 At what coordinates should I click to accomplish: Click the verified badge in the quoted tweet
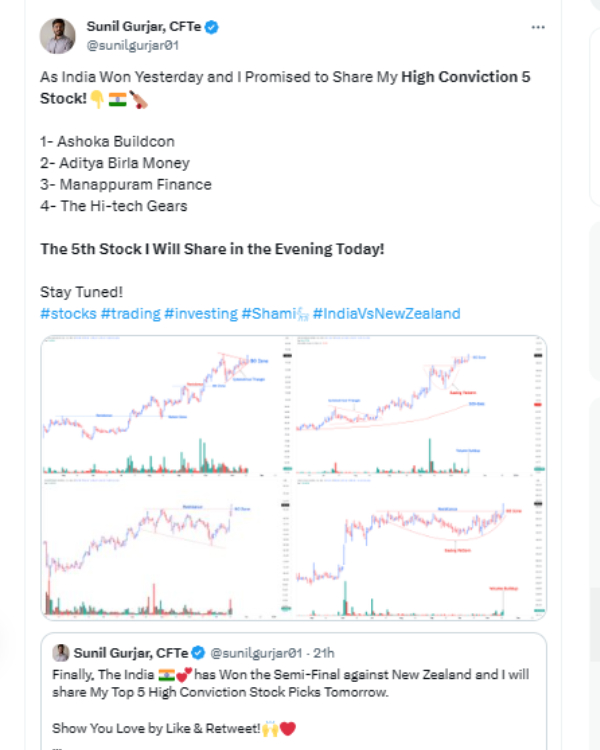[198, 652]
